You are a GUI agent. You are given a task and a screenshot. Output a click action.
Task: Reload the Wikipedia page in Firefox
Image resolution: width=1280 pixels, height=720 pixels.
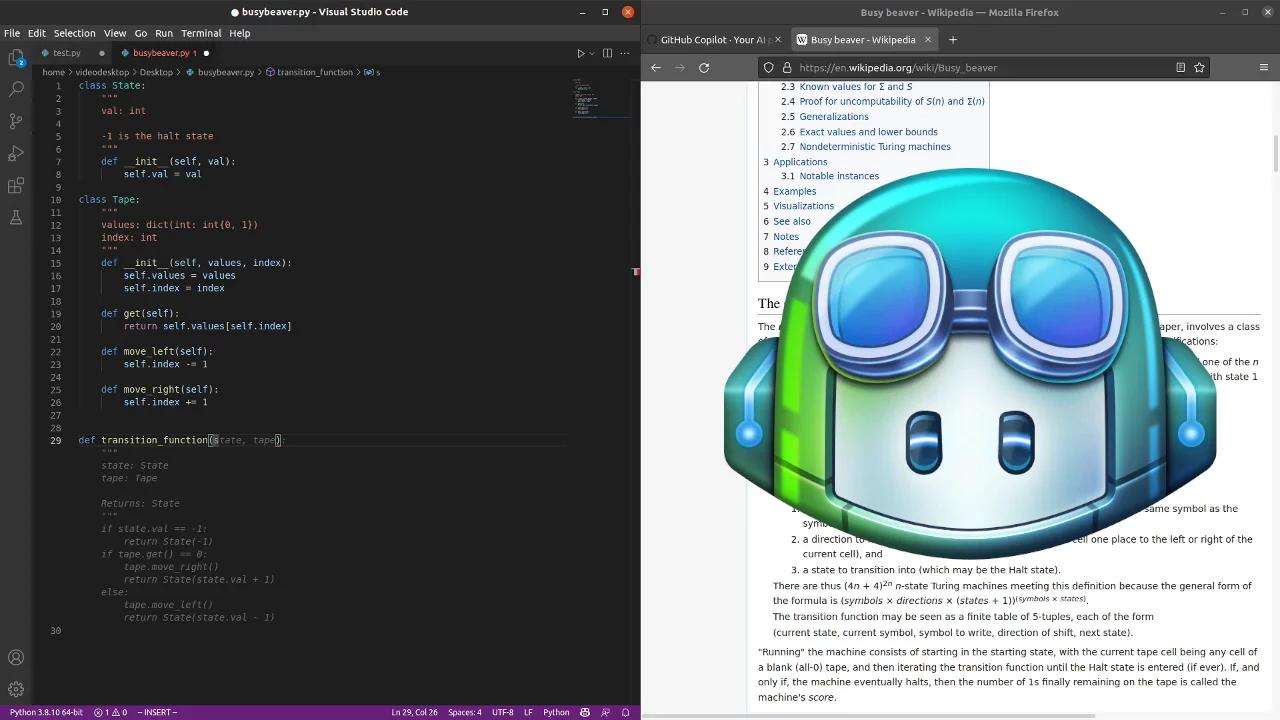704,67
